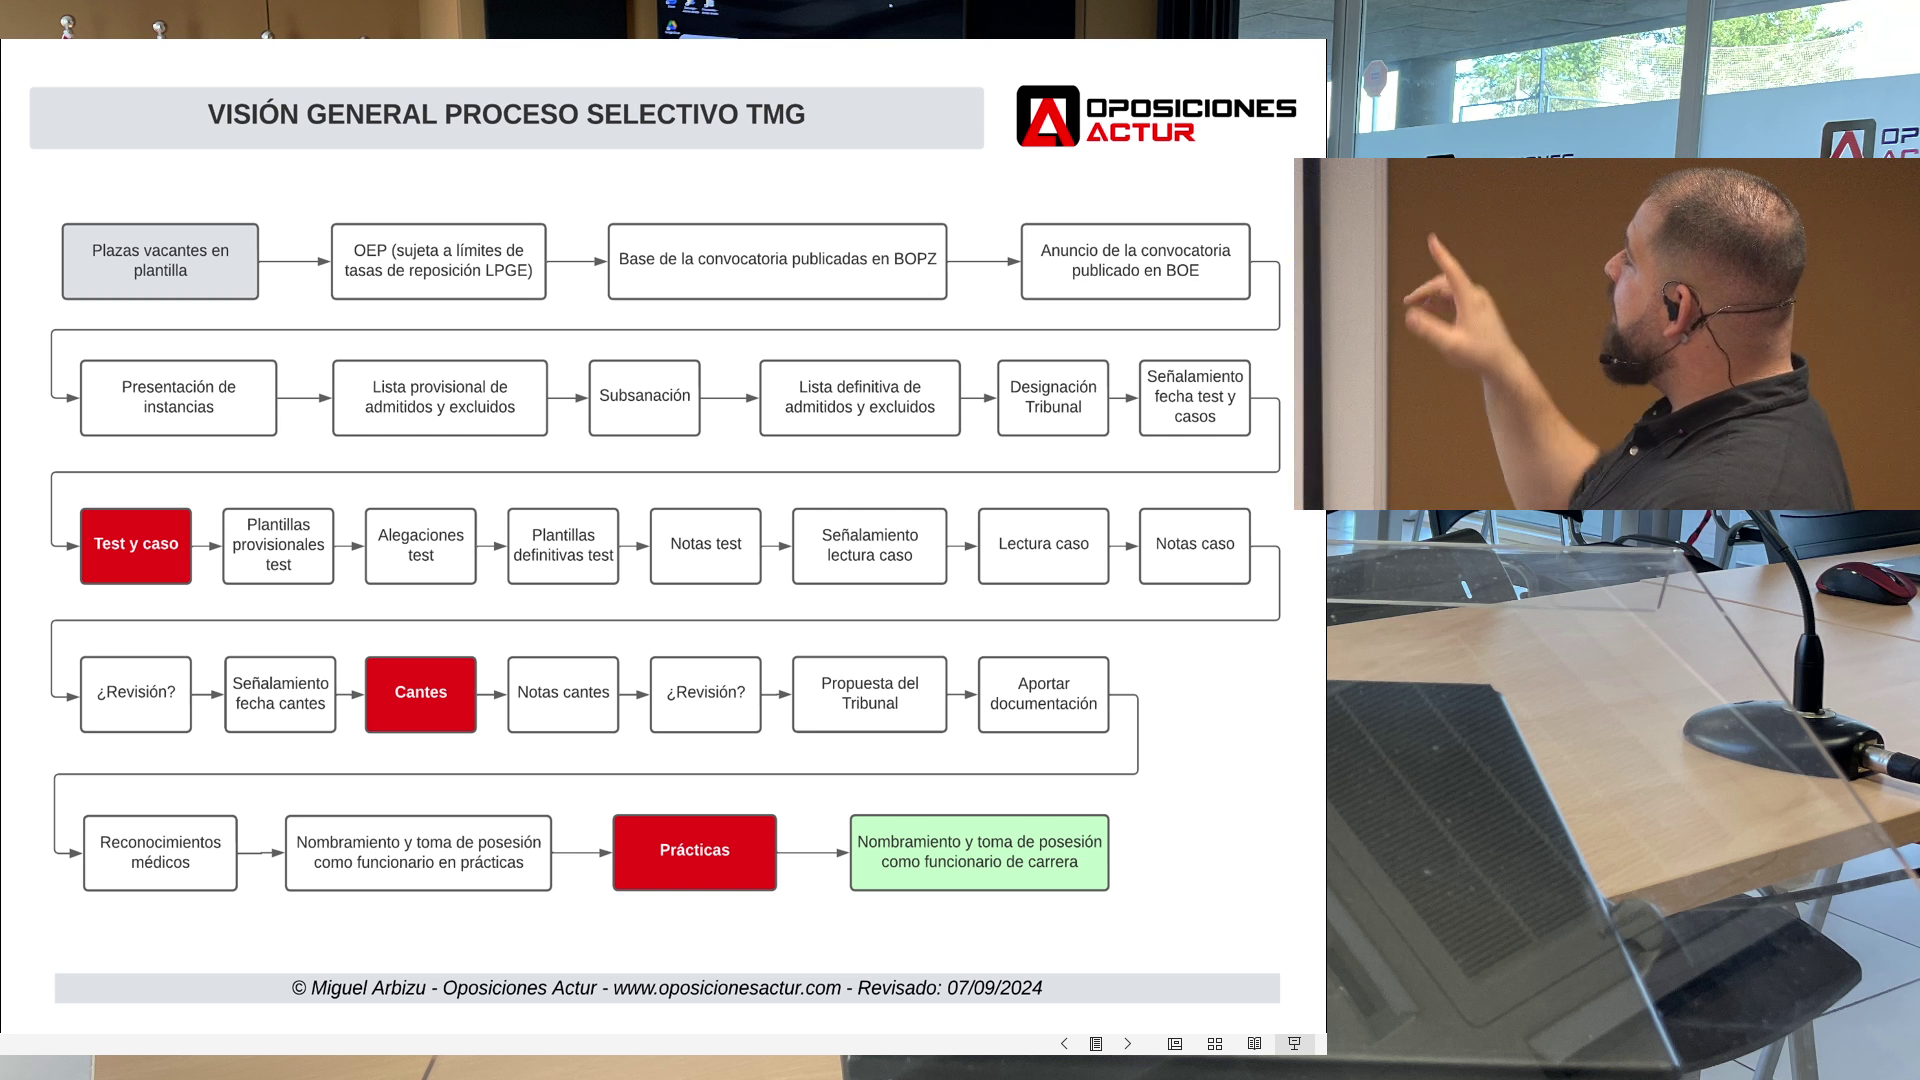This screenshot has width=1920, height=1080.
Task: Click 'Base de la convocatoria publicadas en BOPZ'
Action: click(x=777, y=261)
